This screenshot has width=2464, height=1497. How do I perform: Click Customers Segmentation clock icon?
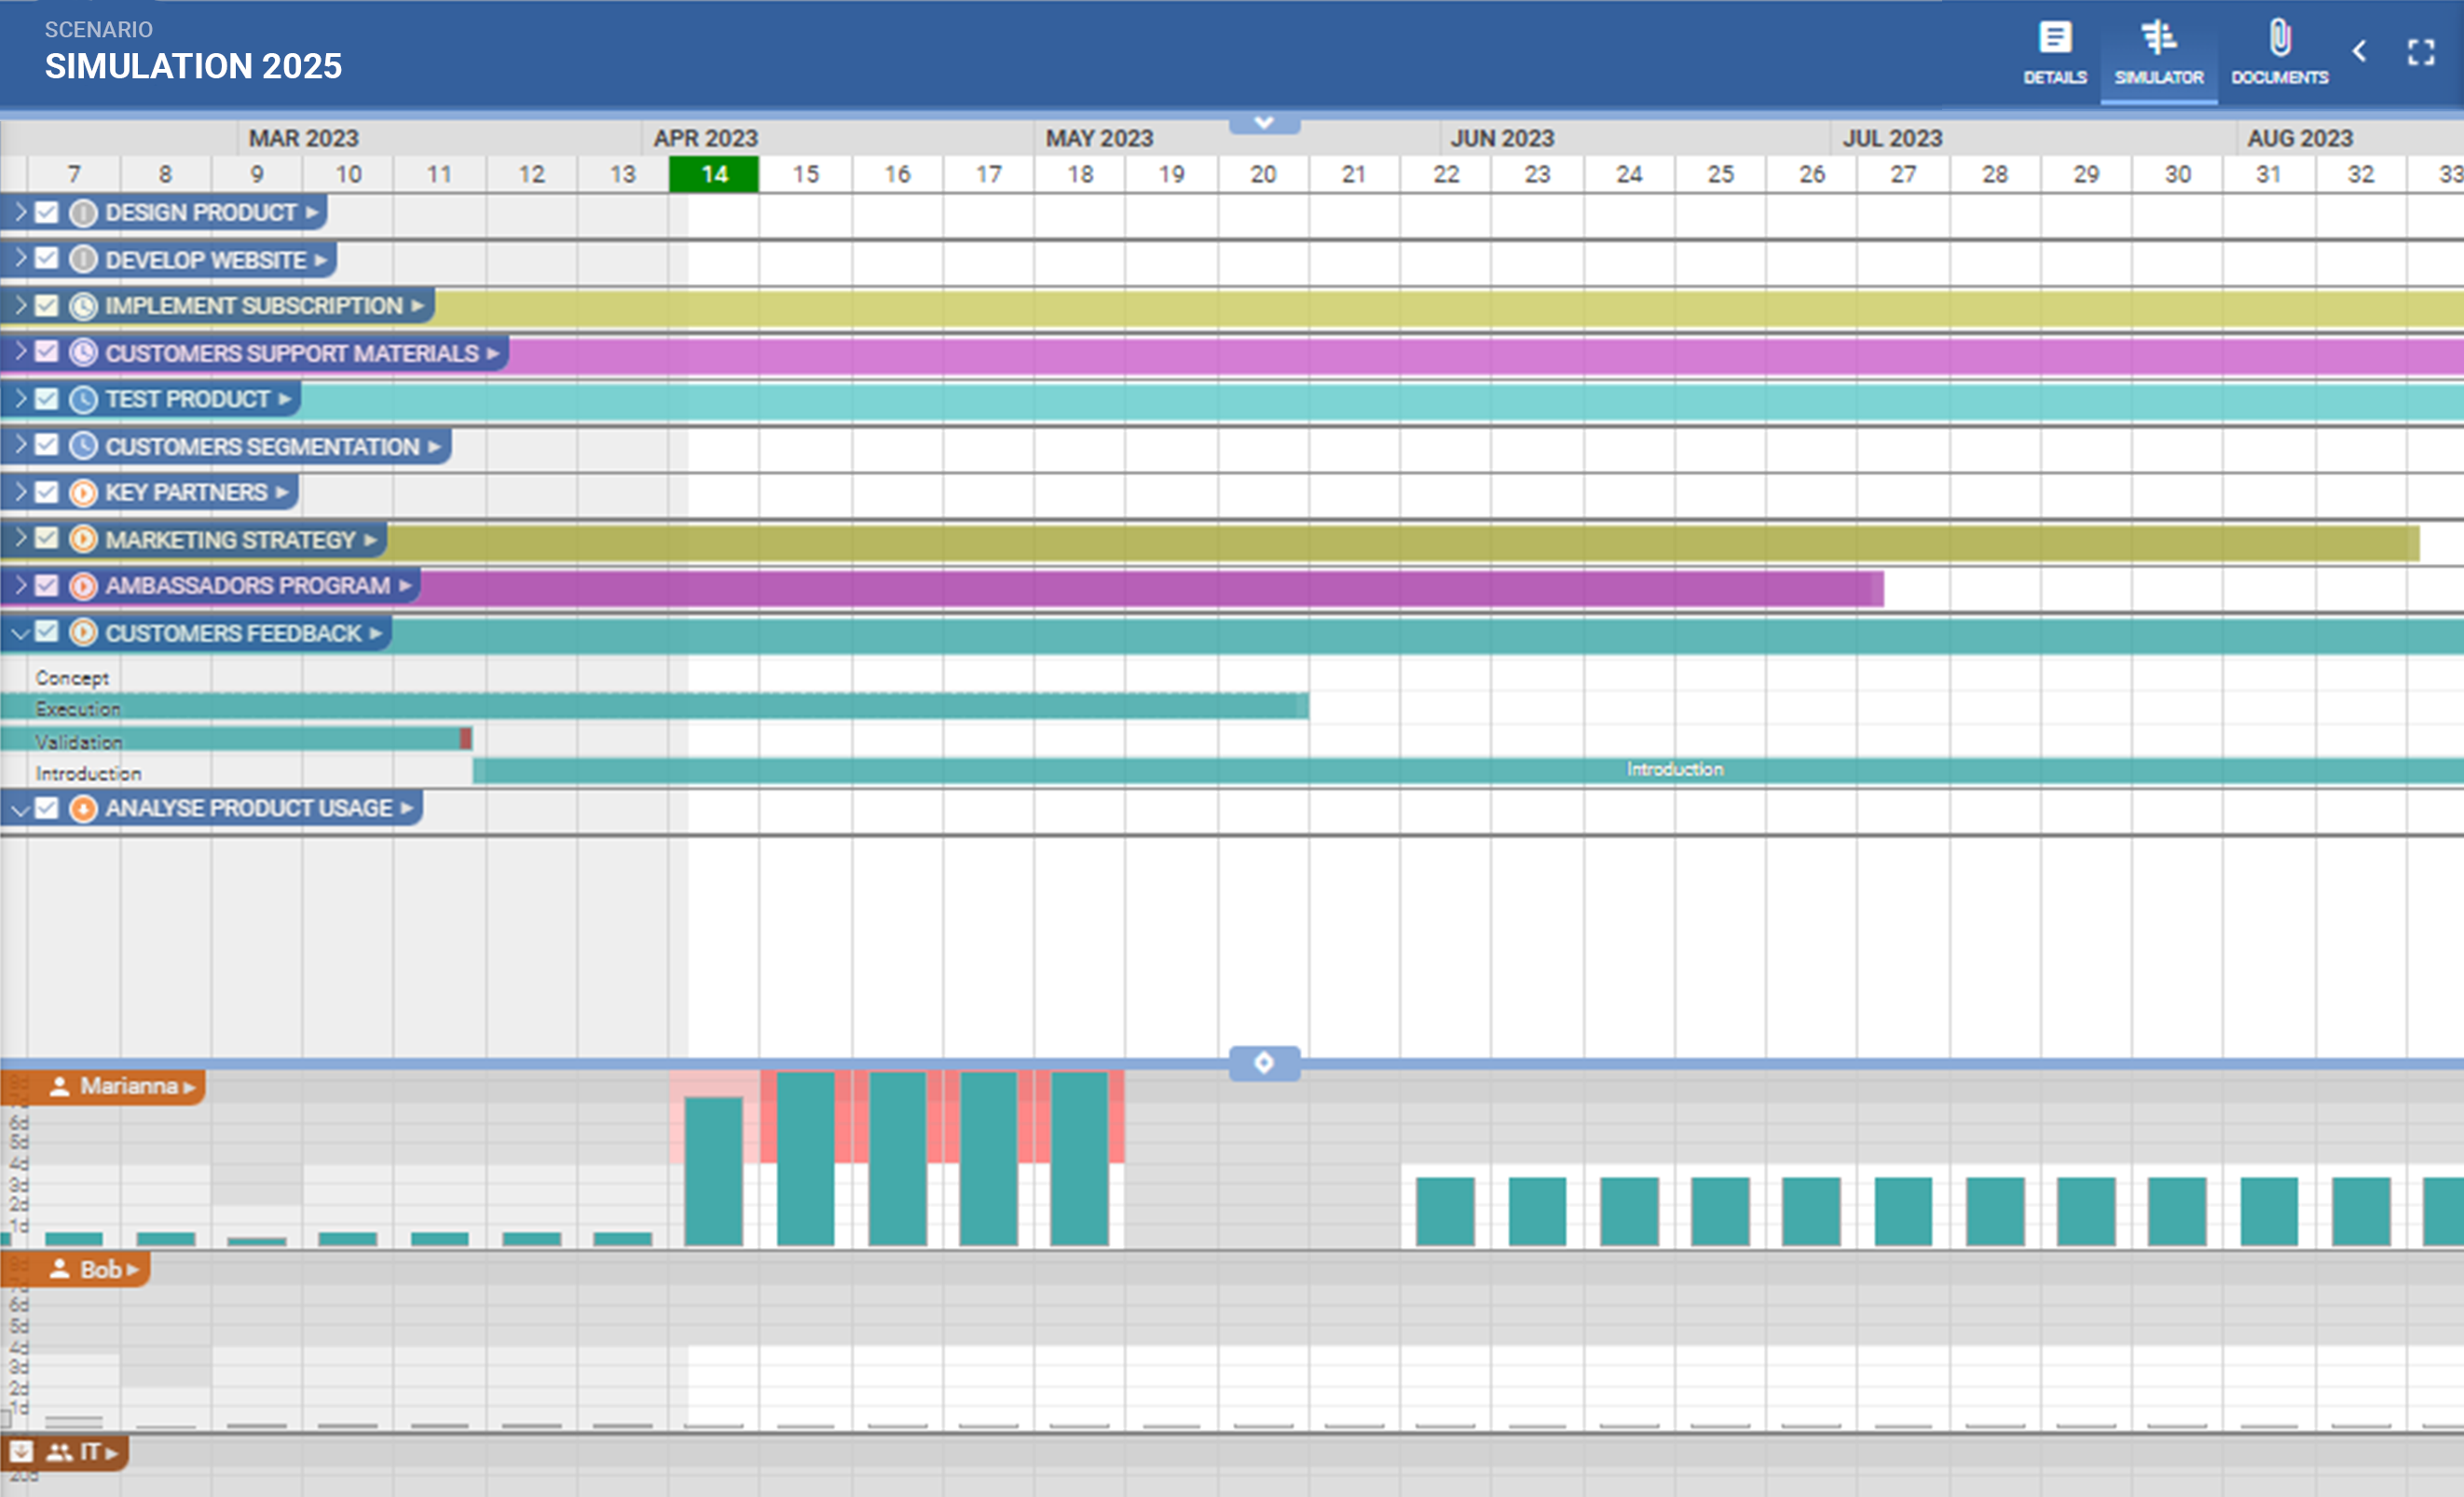tap(84, 446)
